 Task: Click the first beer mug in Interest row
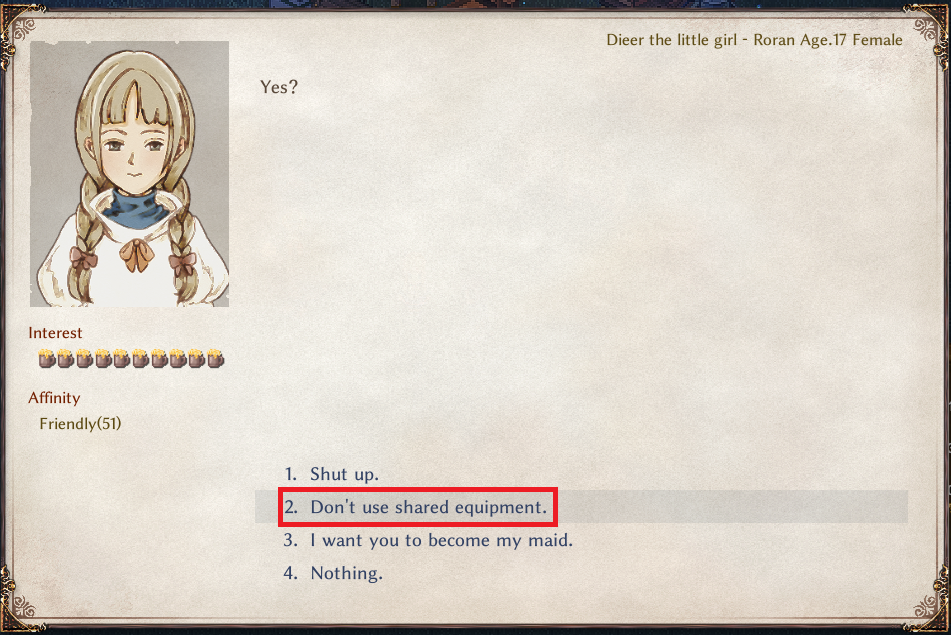tap(47, 358)
